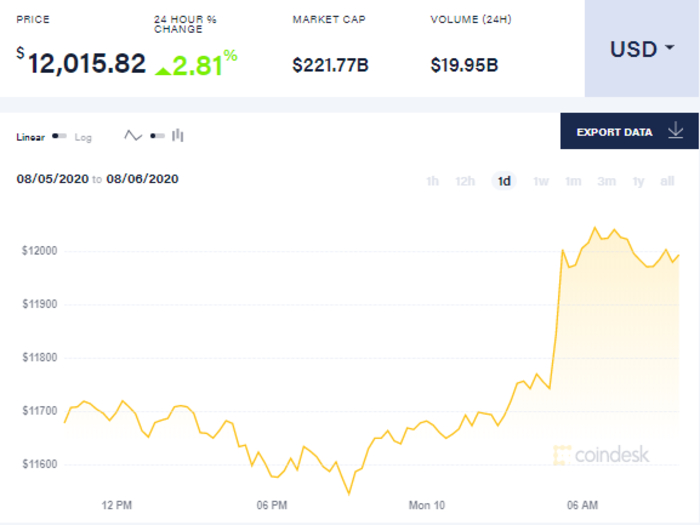This screenshot has height=525, width=700.
Task: Open the USD currency dropdown
Action: [641, 49]
